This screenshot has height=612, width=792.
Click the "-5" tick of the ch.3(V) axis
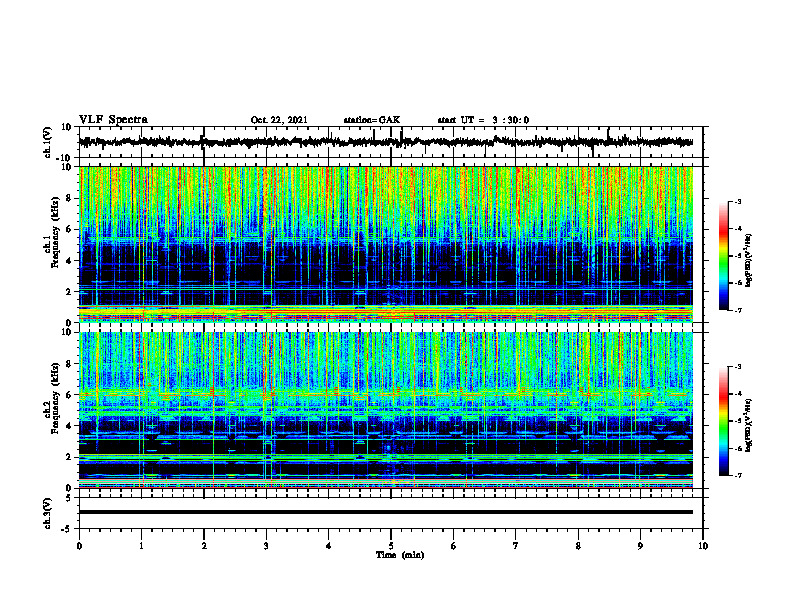tap(68, 529)
